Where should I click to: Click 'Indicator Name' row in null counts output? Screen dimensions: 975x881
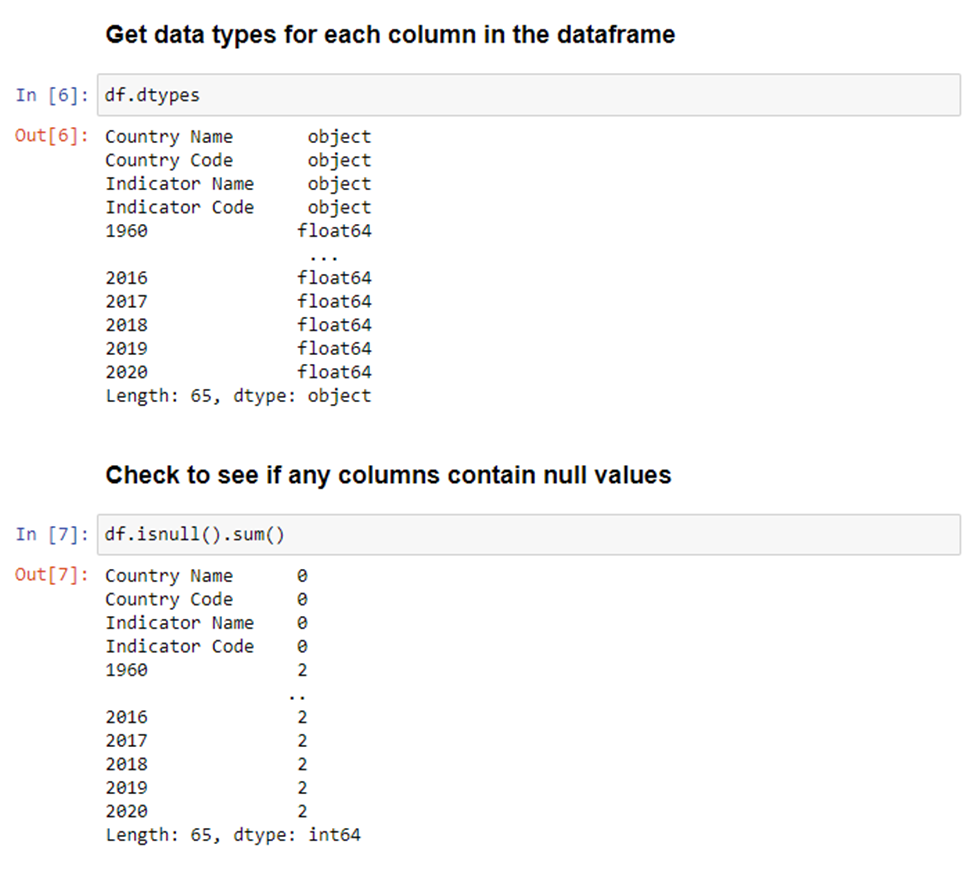coord(206,623)
